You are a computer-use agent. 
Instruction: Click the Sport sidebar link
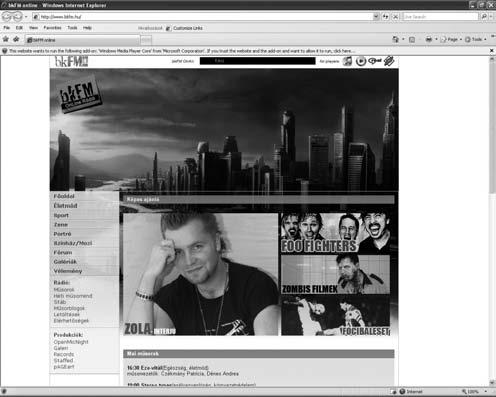61,215
